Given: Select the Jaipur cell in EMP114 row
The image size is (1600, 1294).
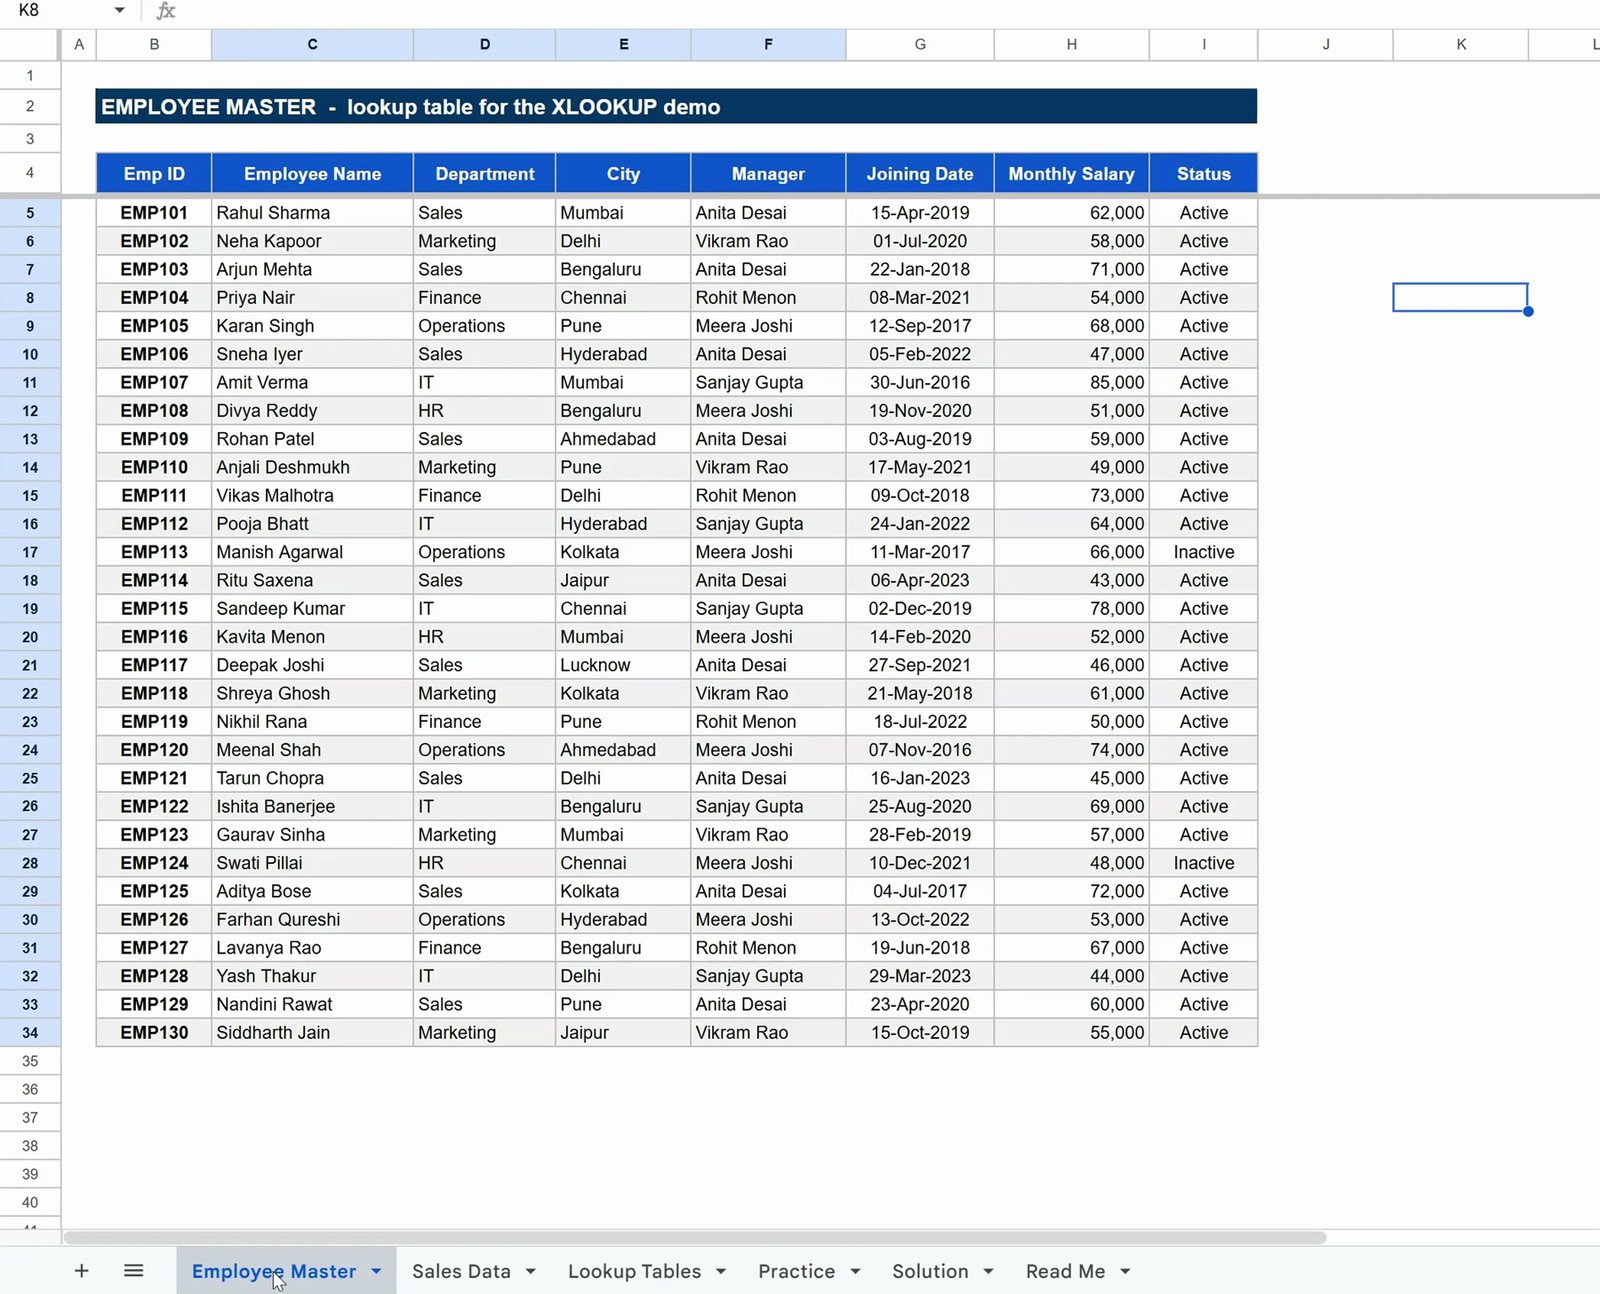Looking at the screenshot, I should click(x=623, y=580).
